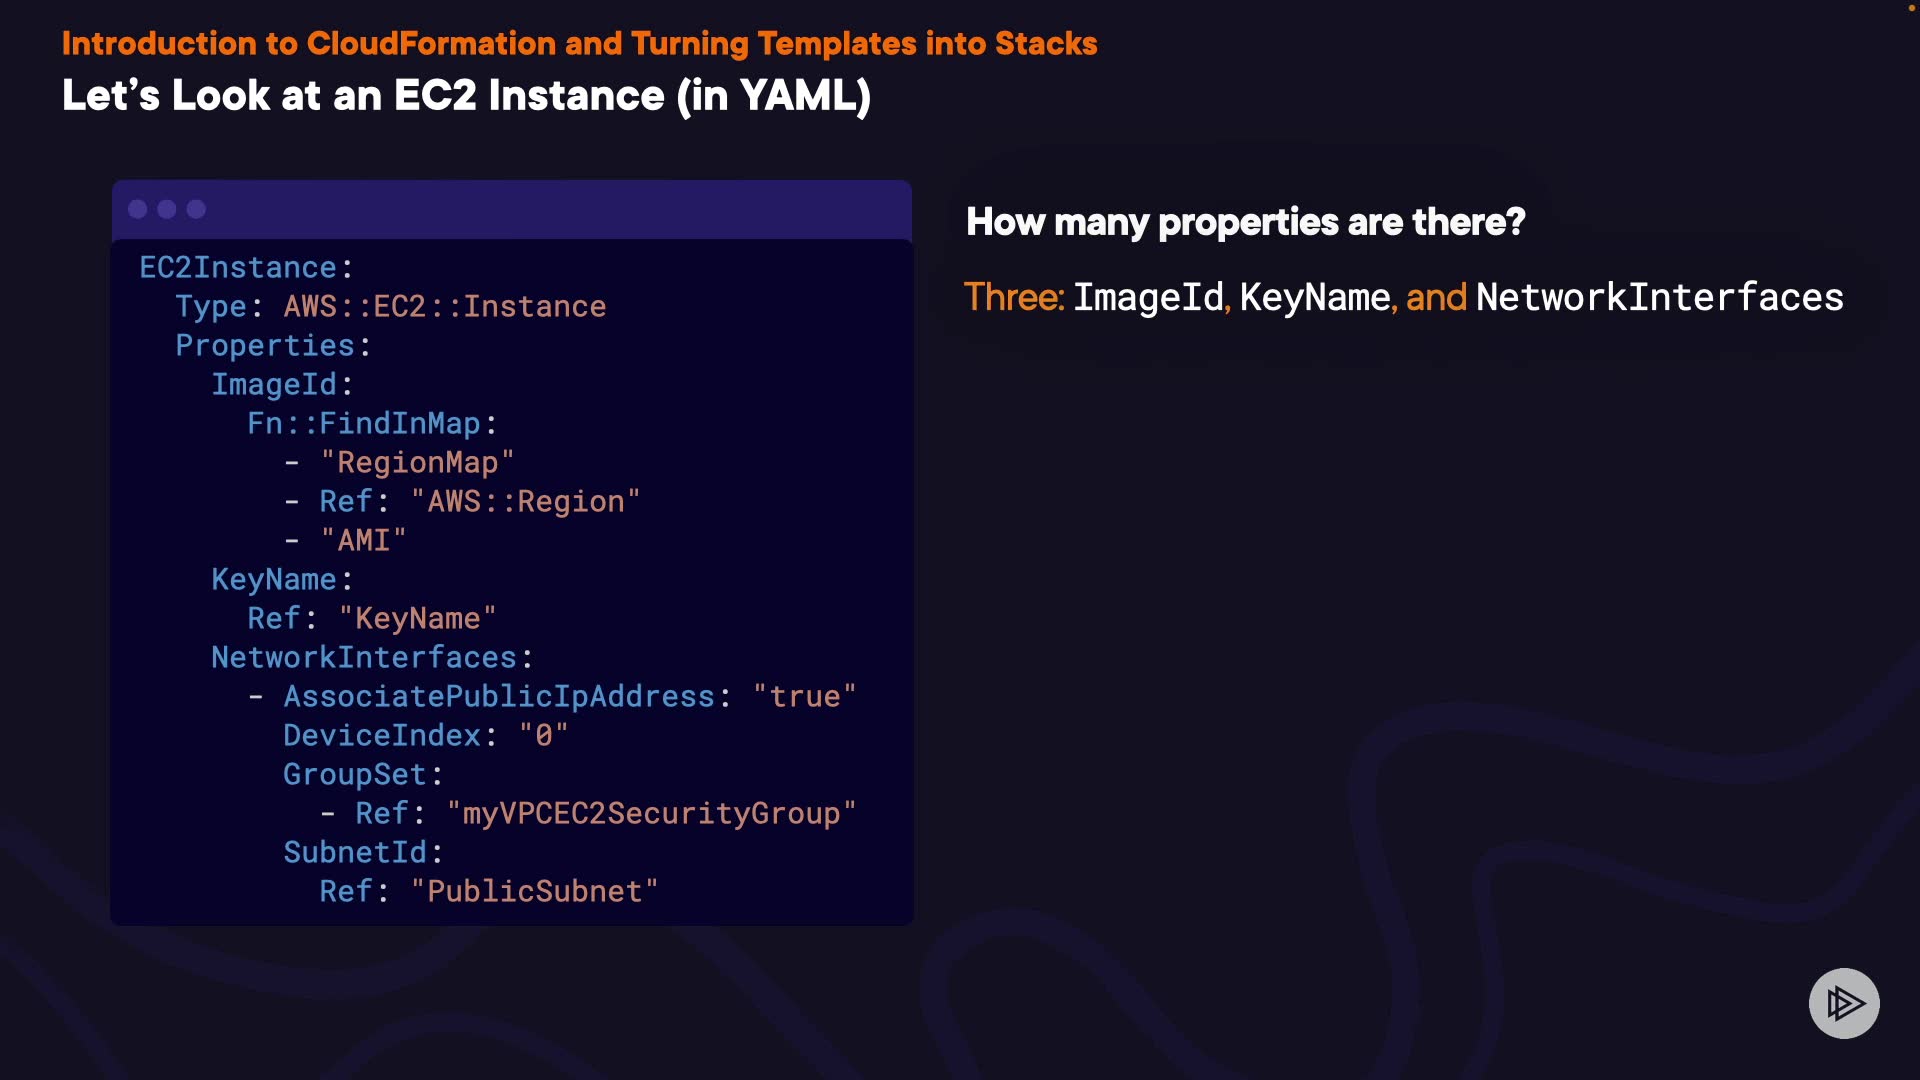
Task: Click the Pluralsight play logo icon
Action: [x=1844, y=1003]
